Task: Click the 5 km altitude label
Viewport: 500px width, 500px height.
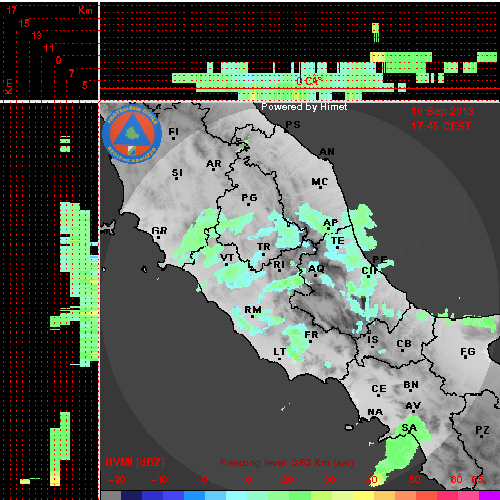Action: click(85, 85)
